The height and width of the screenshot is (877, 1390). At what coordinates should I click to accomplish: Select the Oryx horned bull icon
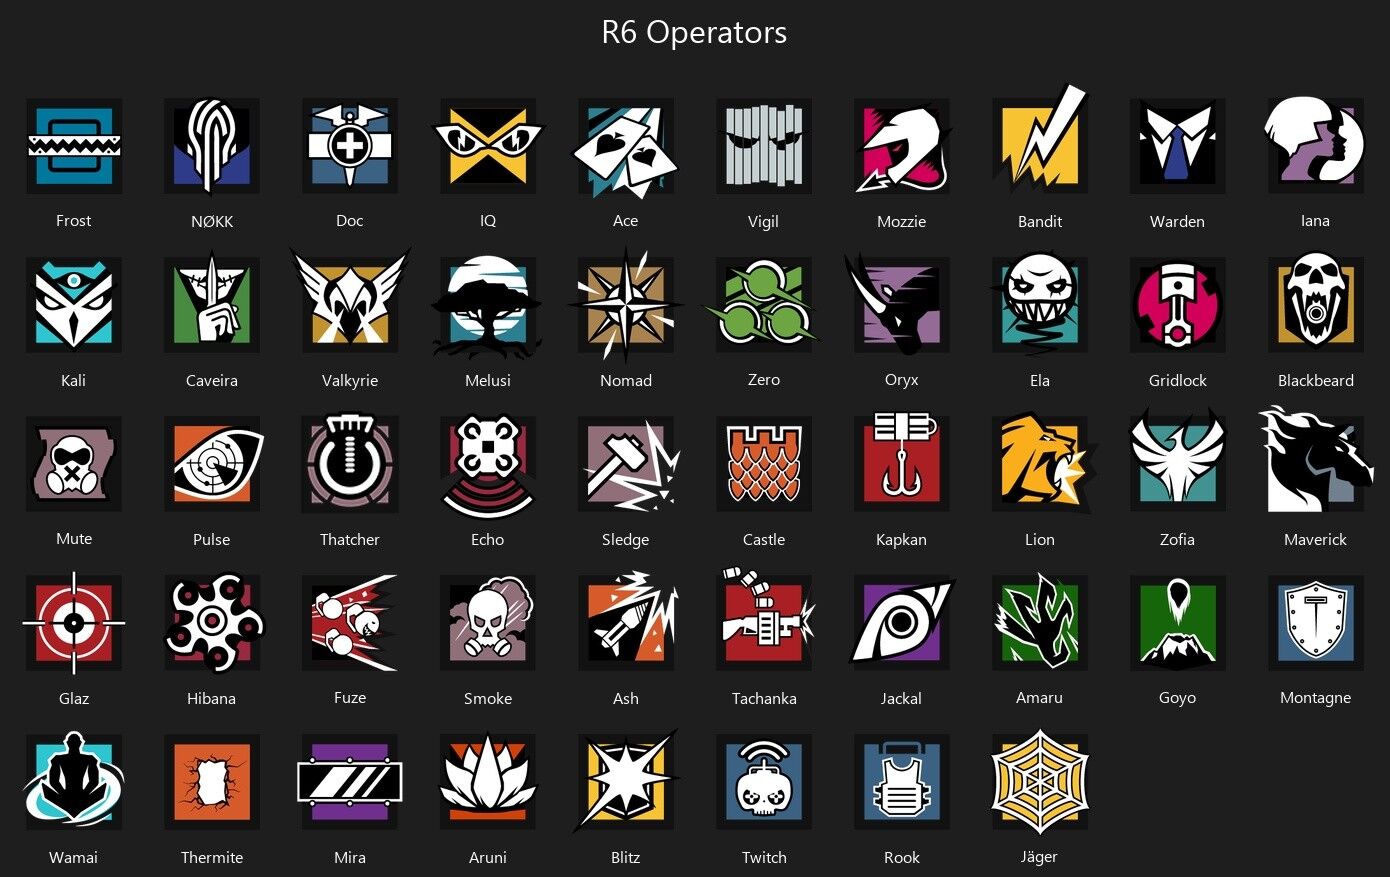(x=902, y=305)
